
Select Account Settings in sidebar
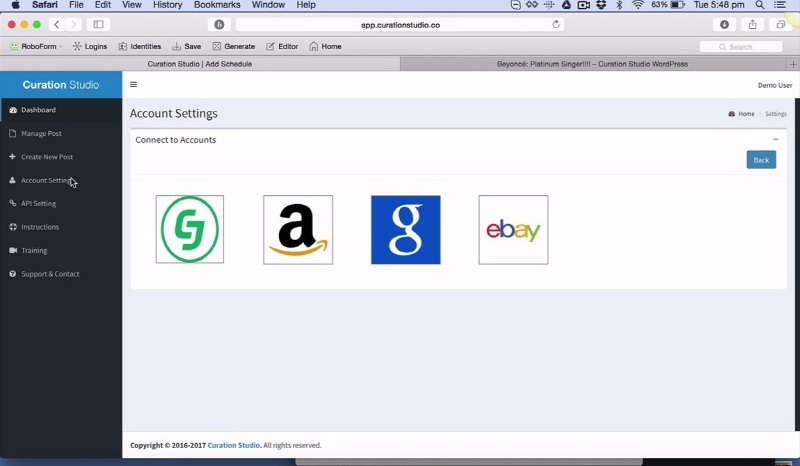46,180
